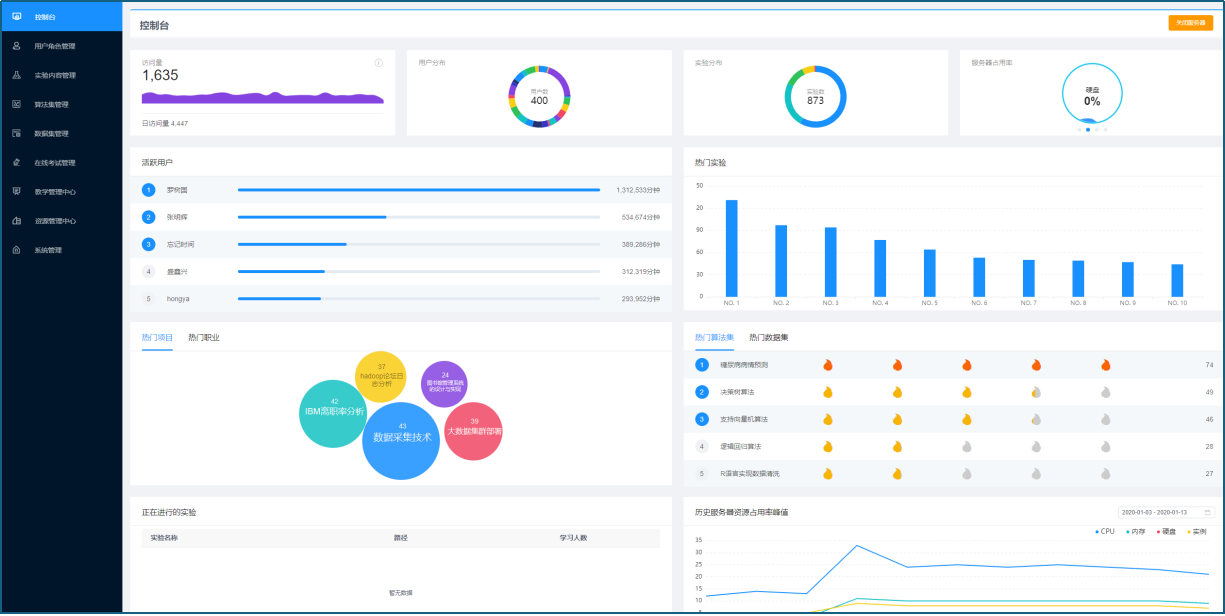Open 在线考试管理 in the sidebar
Screen dimensions: 1225x616
[61, 163]
